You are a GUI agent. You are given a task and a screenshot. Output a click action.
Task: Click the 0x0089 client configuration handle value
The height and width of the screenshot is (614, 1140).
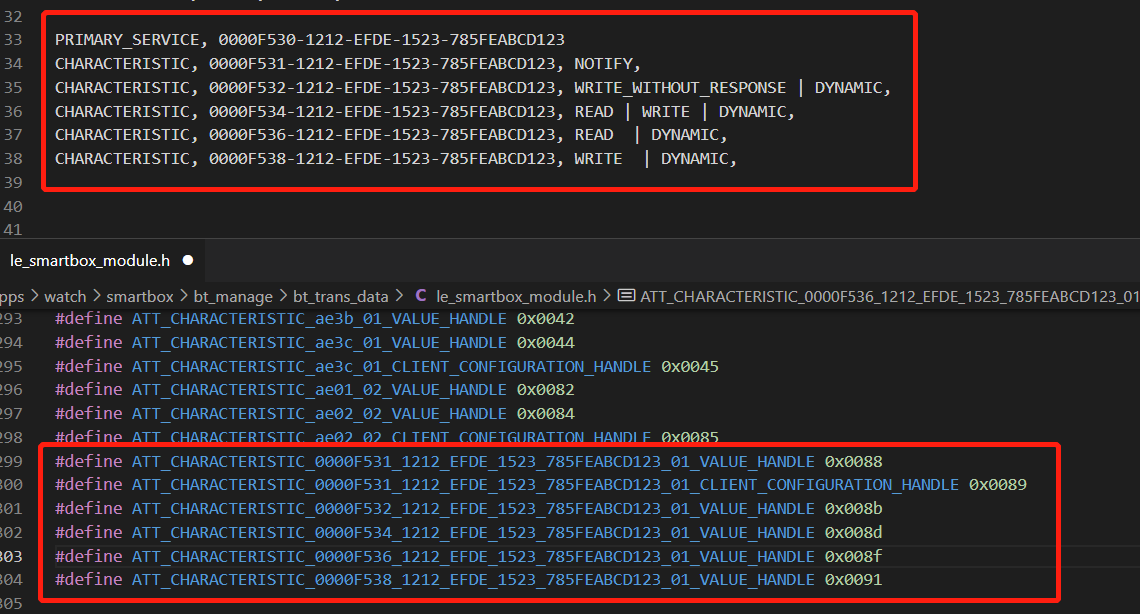[998, 485]
